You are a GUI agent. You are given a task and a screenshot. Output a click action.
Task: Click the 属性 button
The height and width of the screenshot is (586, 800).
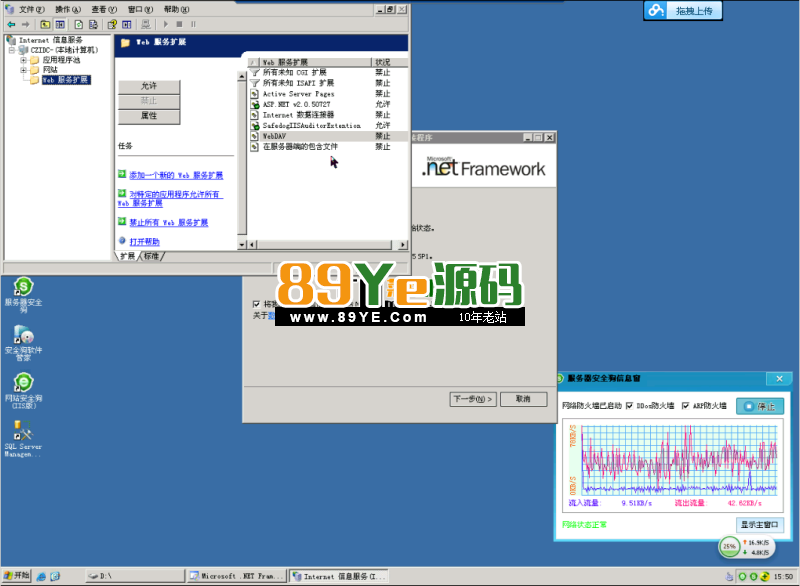149,116
